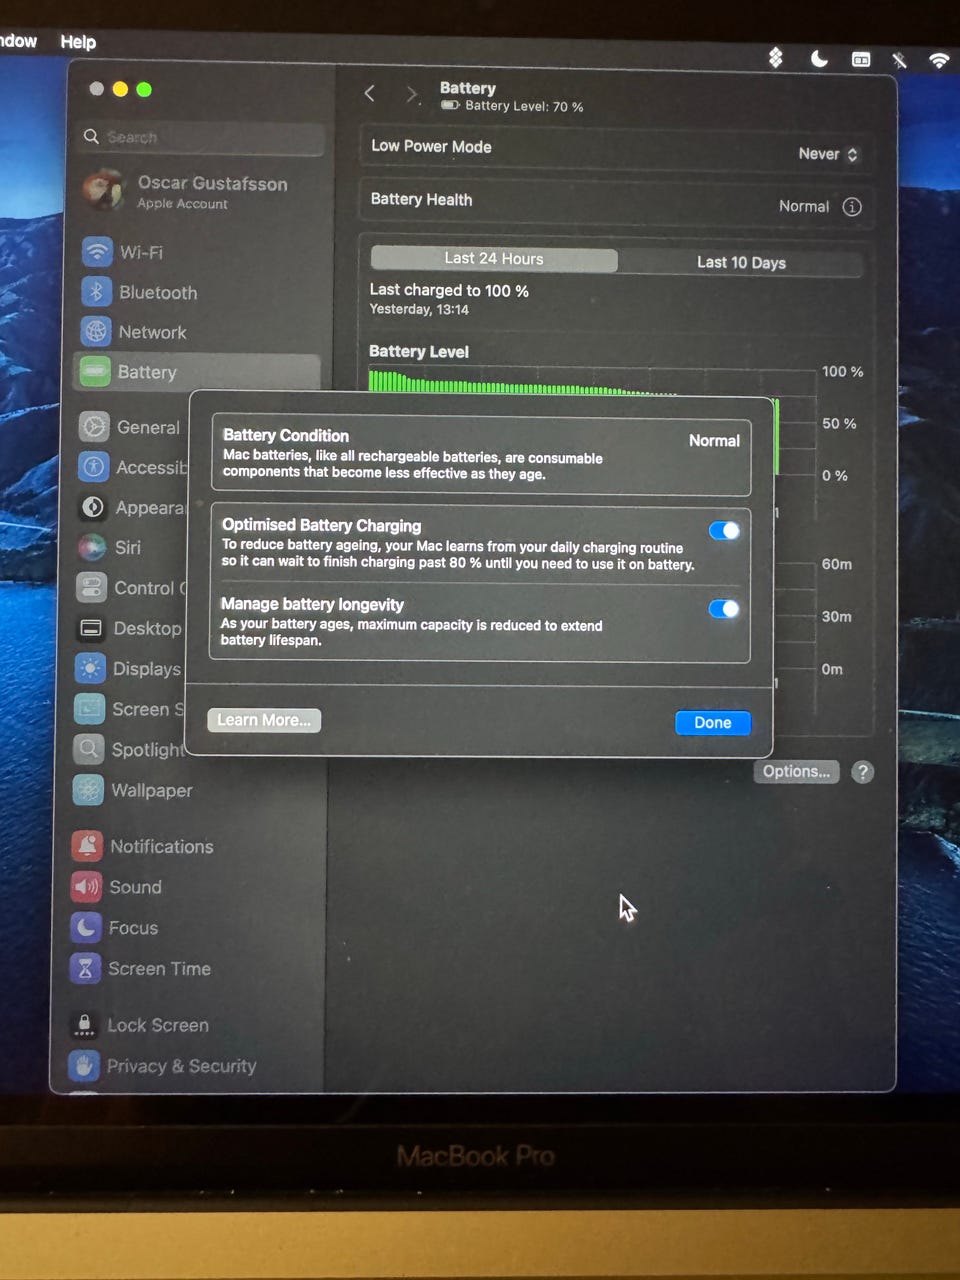Viewport: 960px width, 1280px height.
Task: Select the Battery sidebar item
Action: (x=197, y=372)
